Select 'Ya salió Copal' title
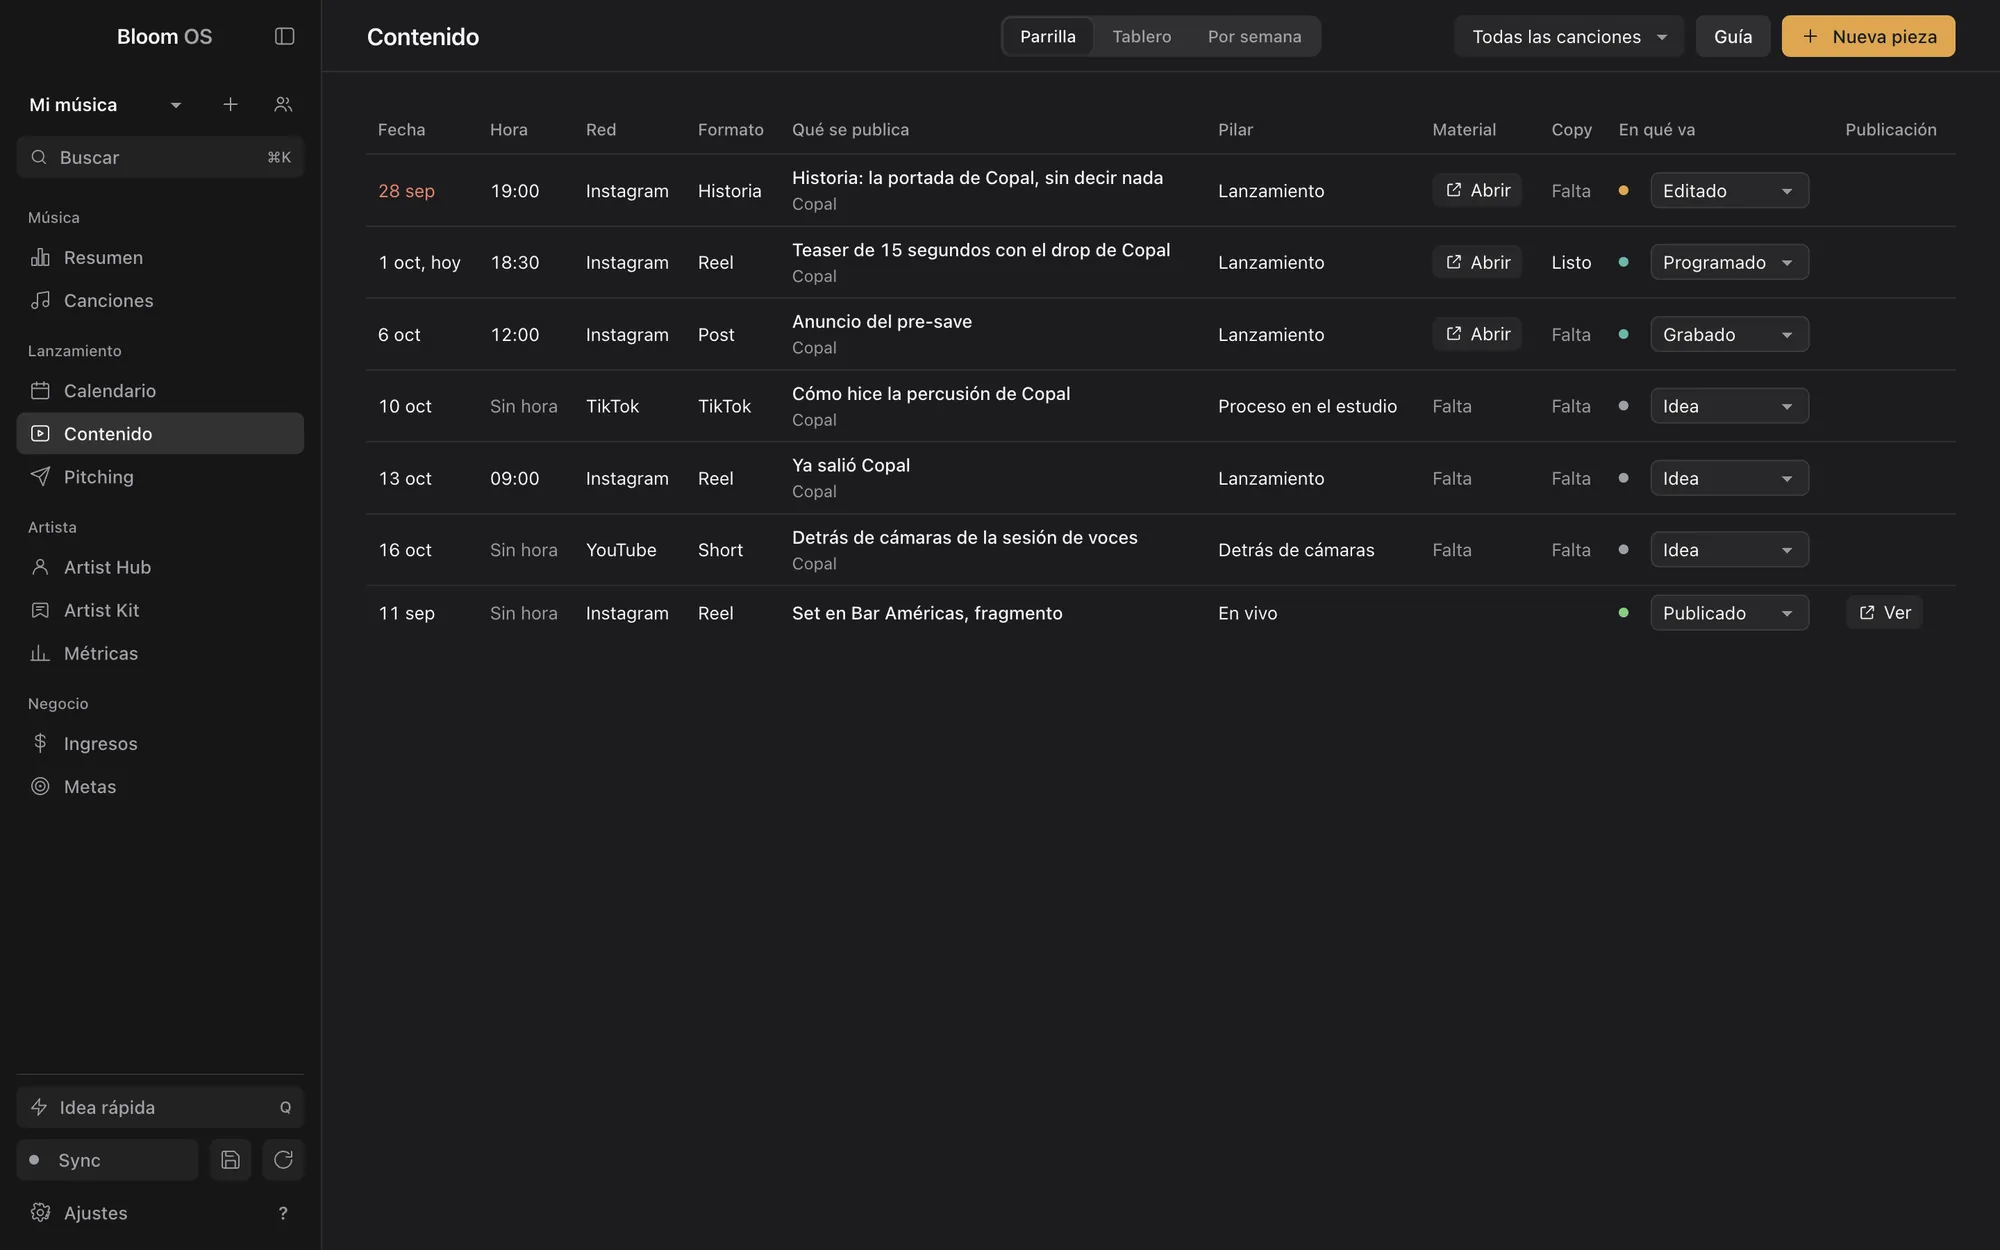 point(851,465)
